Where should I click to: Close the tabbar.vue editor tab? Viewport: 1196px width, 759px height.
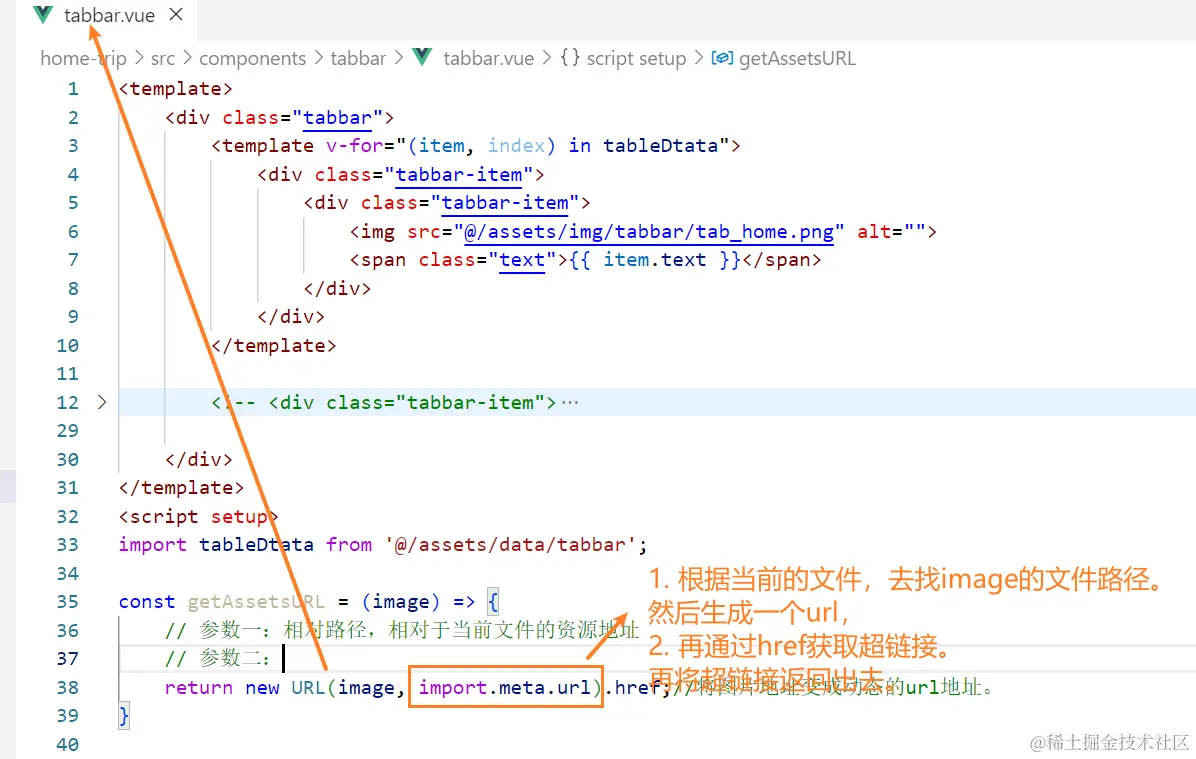click(176, 14)
